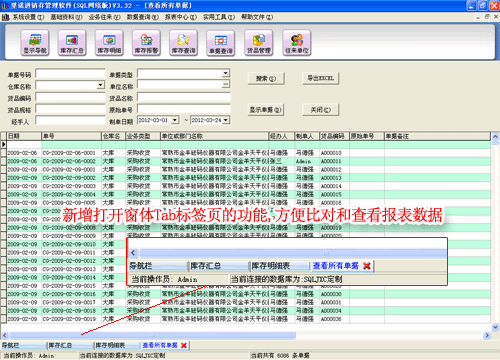Open the 库存明细 toolbar icon
The height and width of the screenshot is (360, 500).
109,42
